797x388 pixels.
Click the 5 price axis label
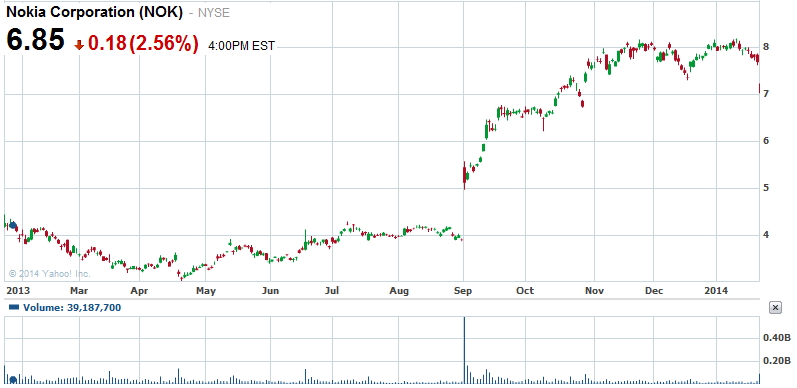click(765, 188)
